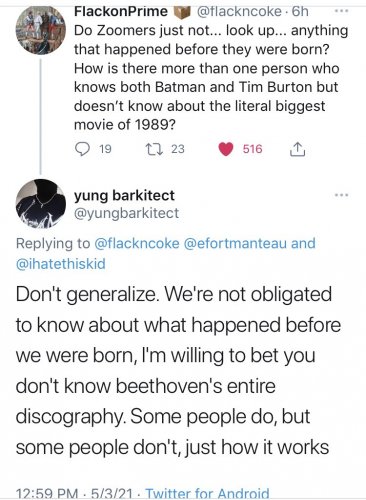The height and width of the screenshot is (500, 366).
Task: Open yung barkitect's avatar
Action: pyautogui.click(x=41, y=204)
